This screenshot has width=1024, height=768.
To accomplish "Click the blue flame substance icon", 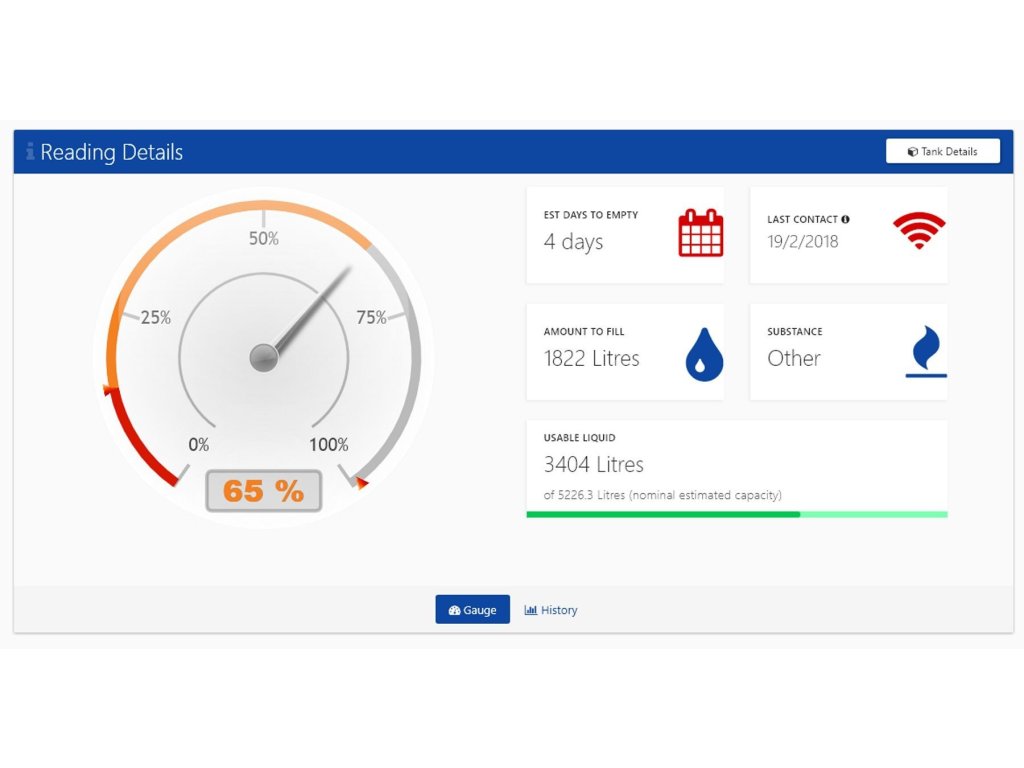I will [x=926, y=351].
